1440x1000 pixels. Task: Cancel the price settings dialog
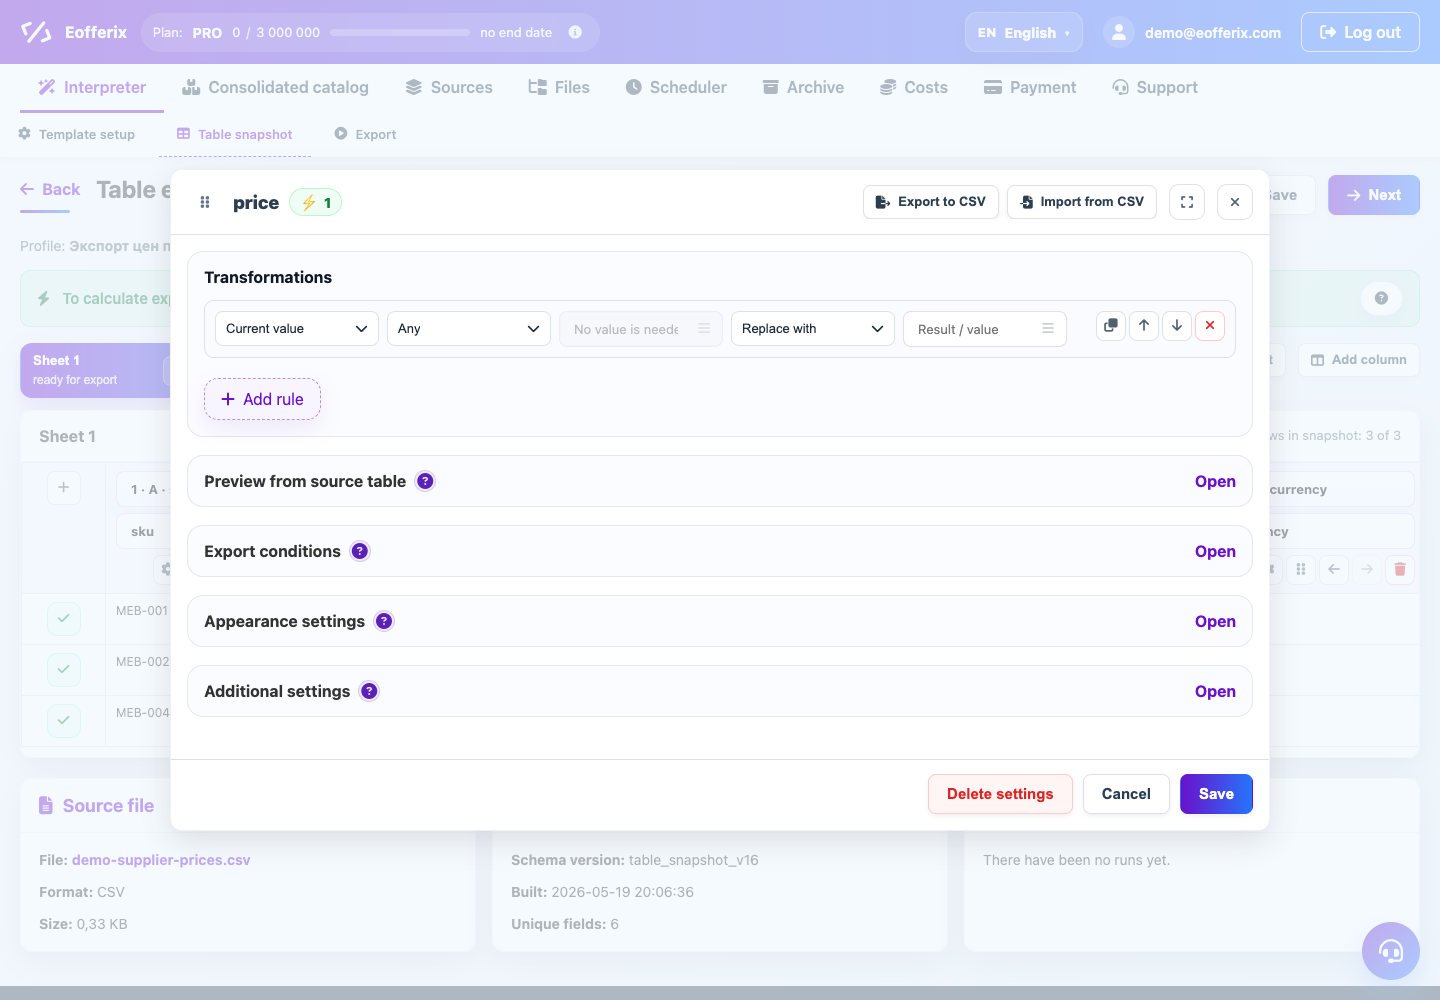(x=1126, y=794)
